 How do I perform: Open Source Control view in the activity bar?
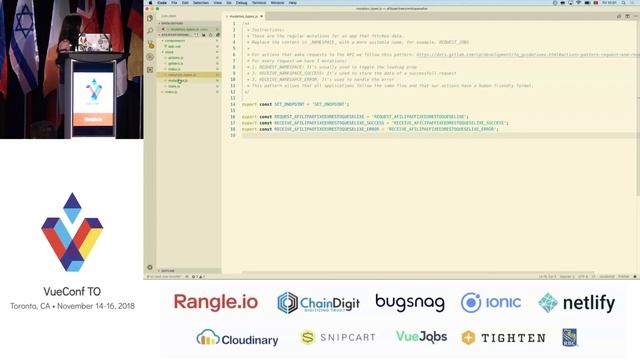pyautogui.click(x=150, y=44)
